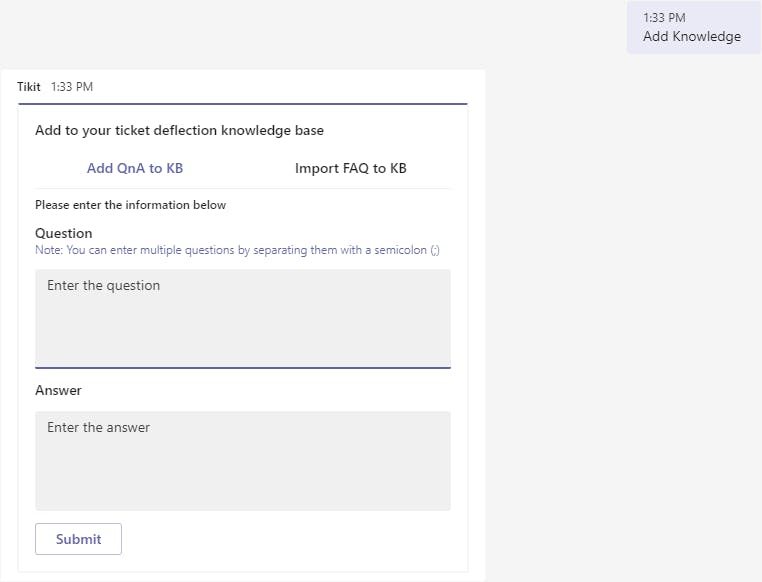Click the Tikit sender name
Screen dimensions: 762x582
pyautogui.click(x=29, y=87)
